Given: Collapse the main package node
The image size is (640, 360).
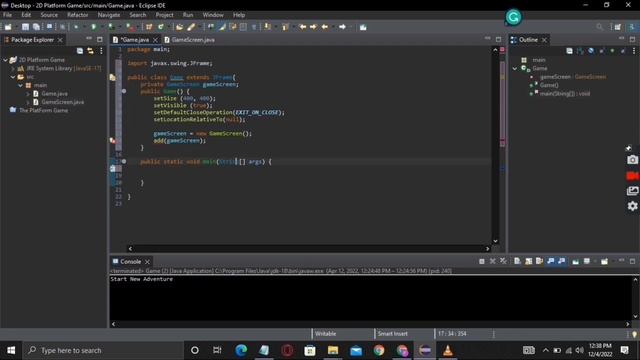Looking at the screenshot, I should tap(20, 85).
